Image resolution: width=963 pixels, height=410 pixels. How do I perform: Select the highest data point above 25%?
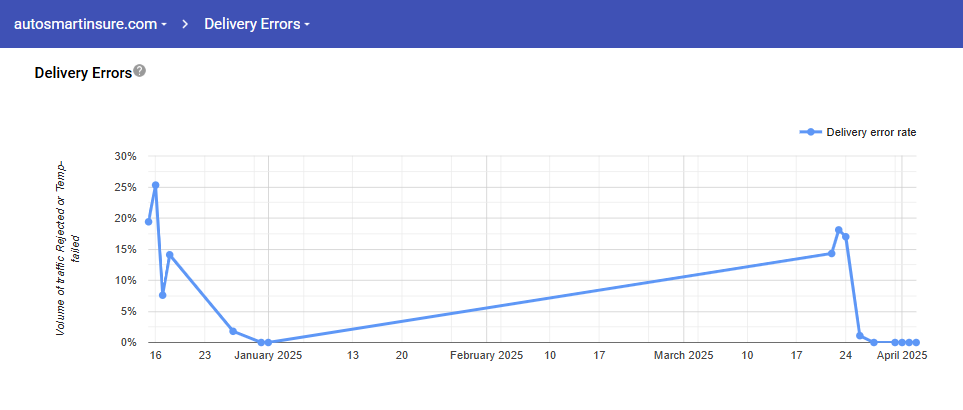pyautogui.click(x=155, y=185)
